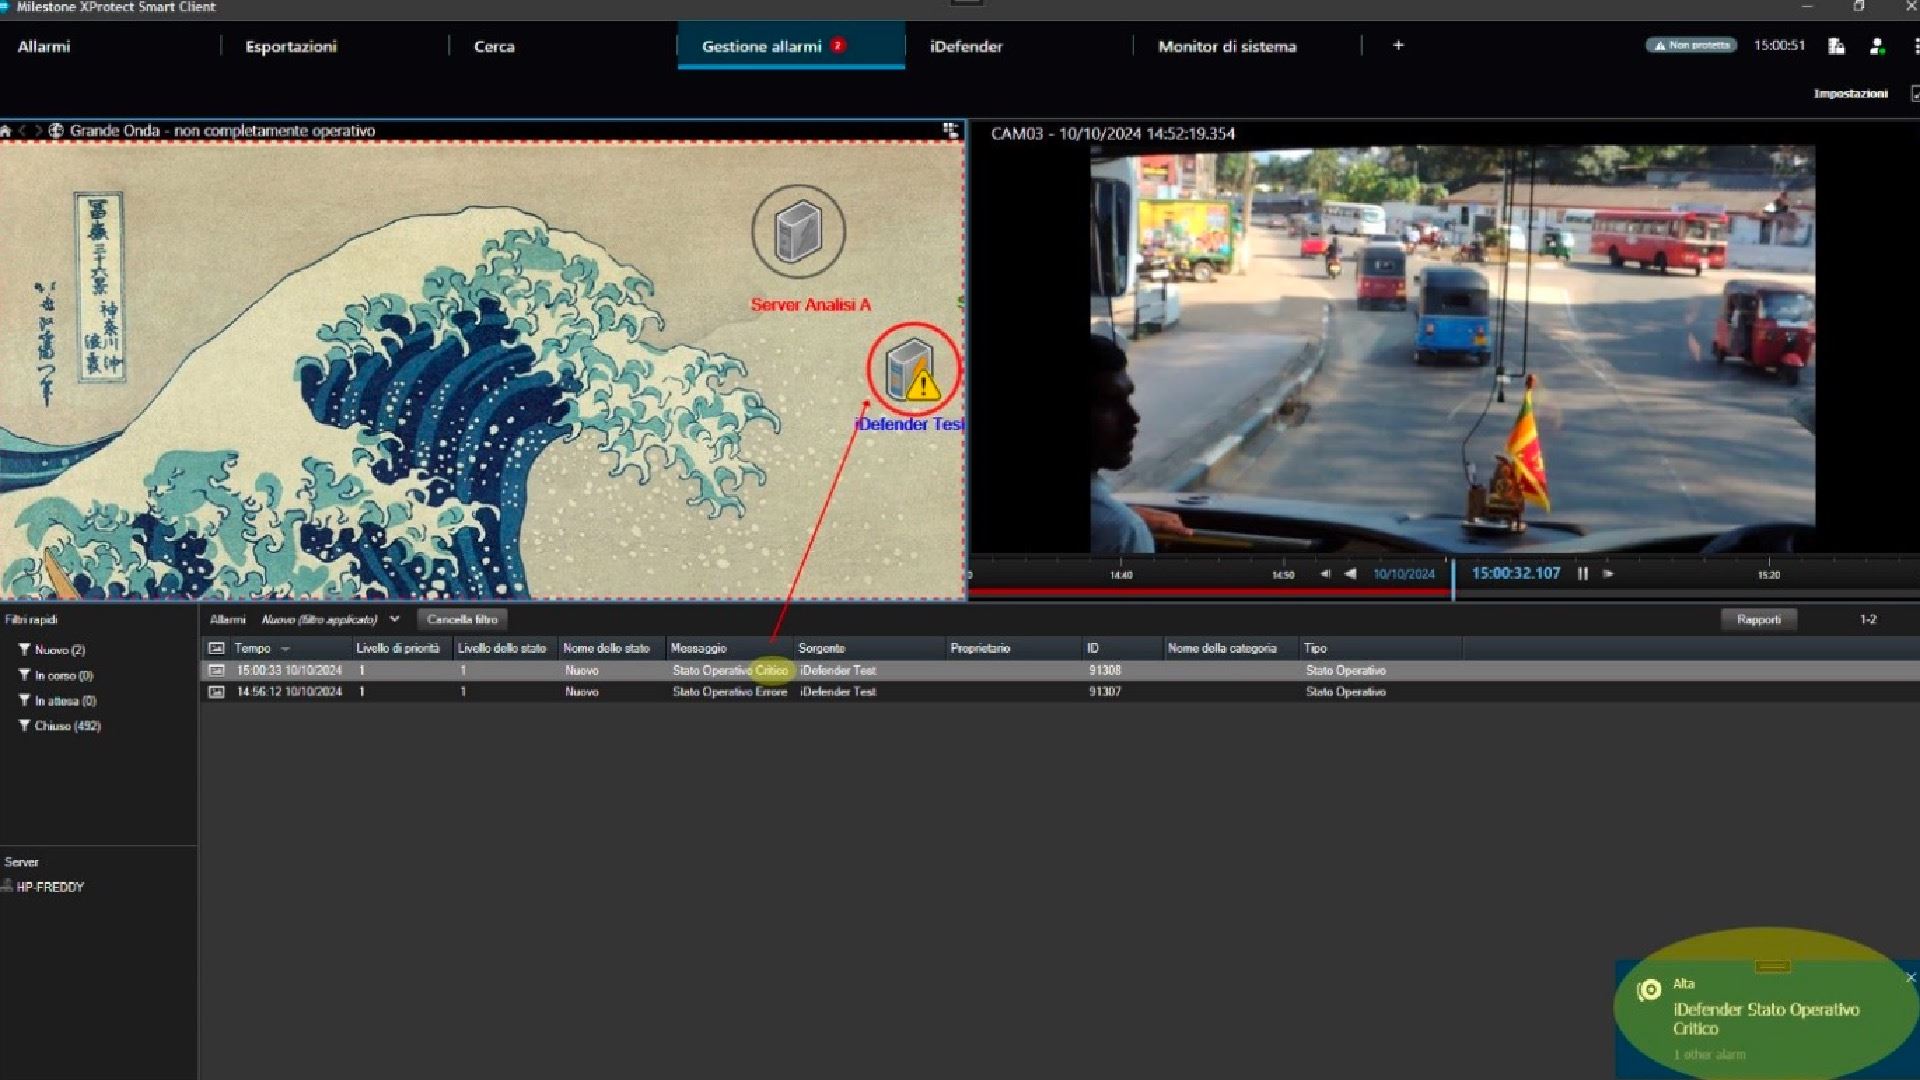
Task: Open the iDefender Stato Operativo Critico notification
Action: pyautogui.click(x=1766, y=1019)
